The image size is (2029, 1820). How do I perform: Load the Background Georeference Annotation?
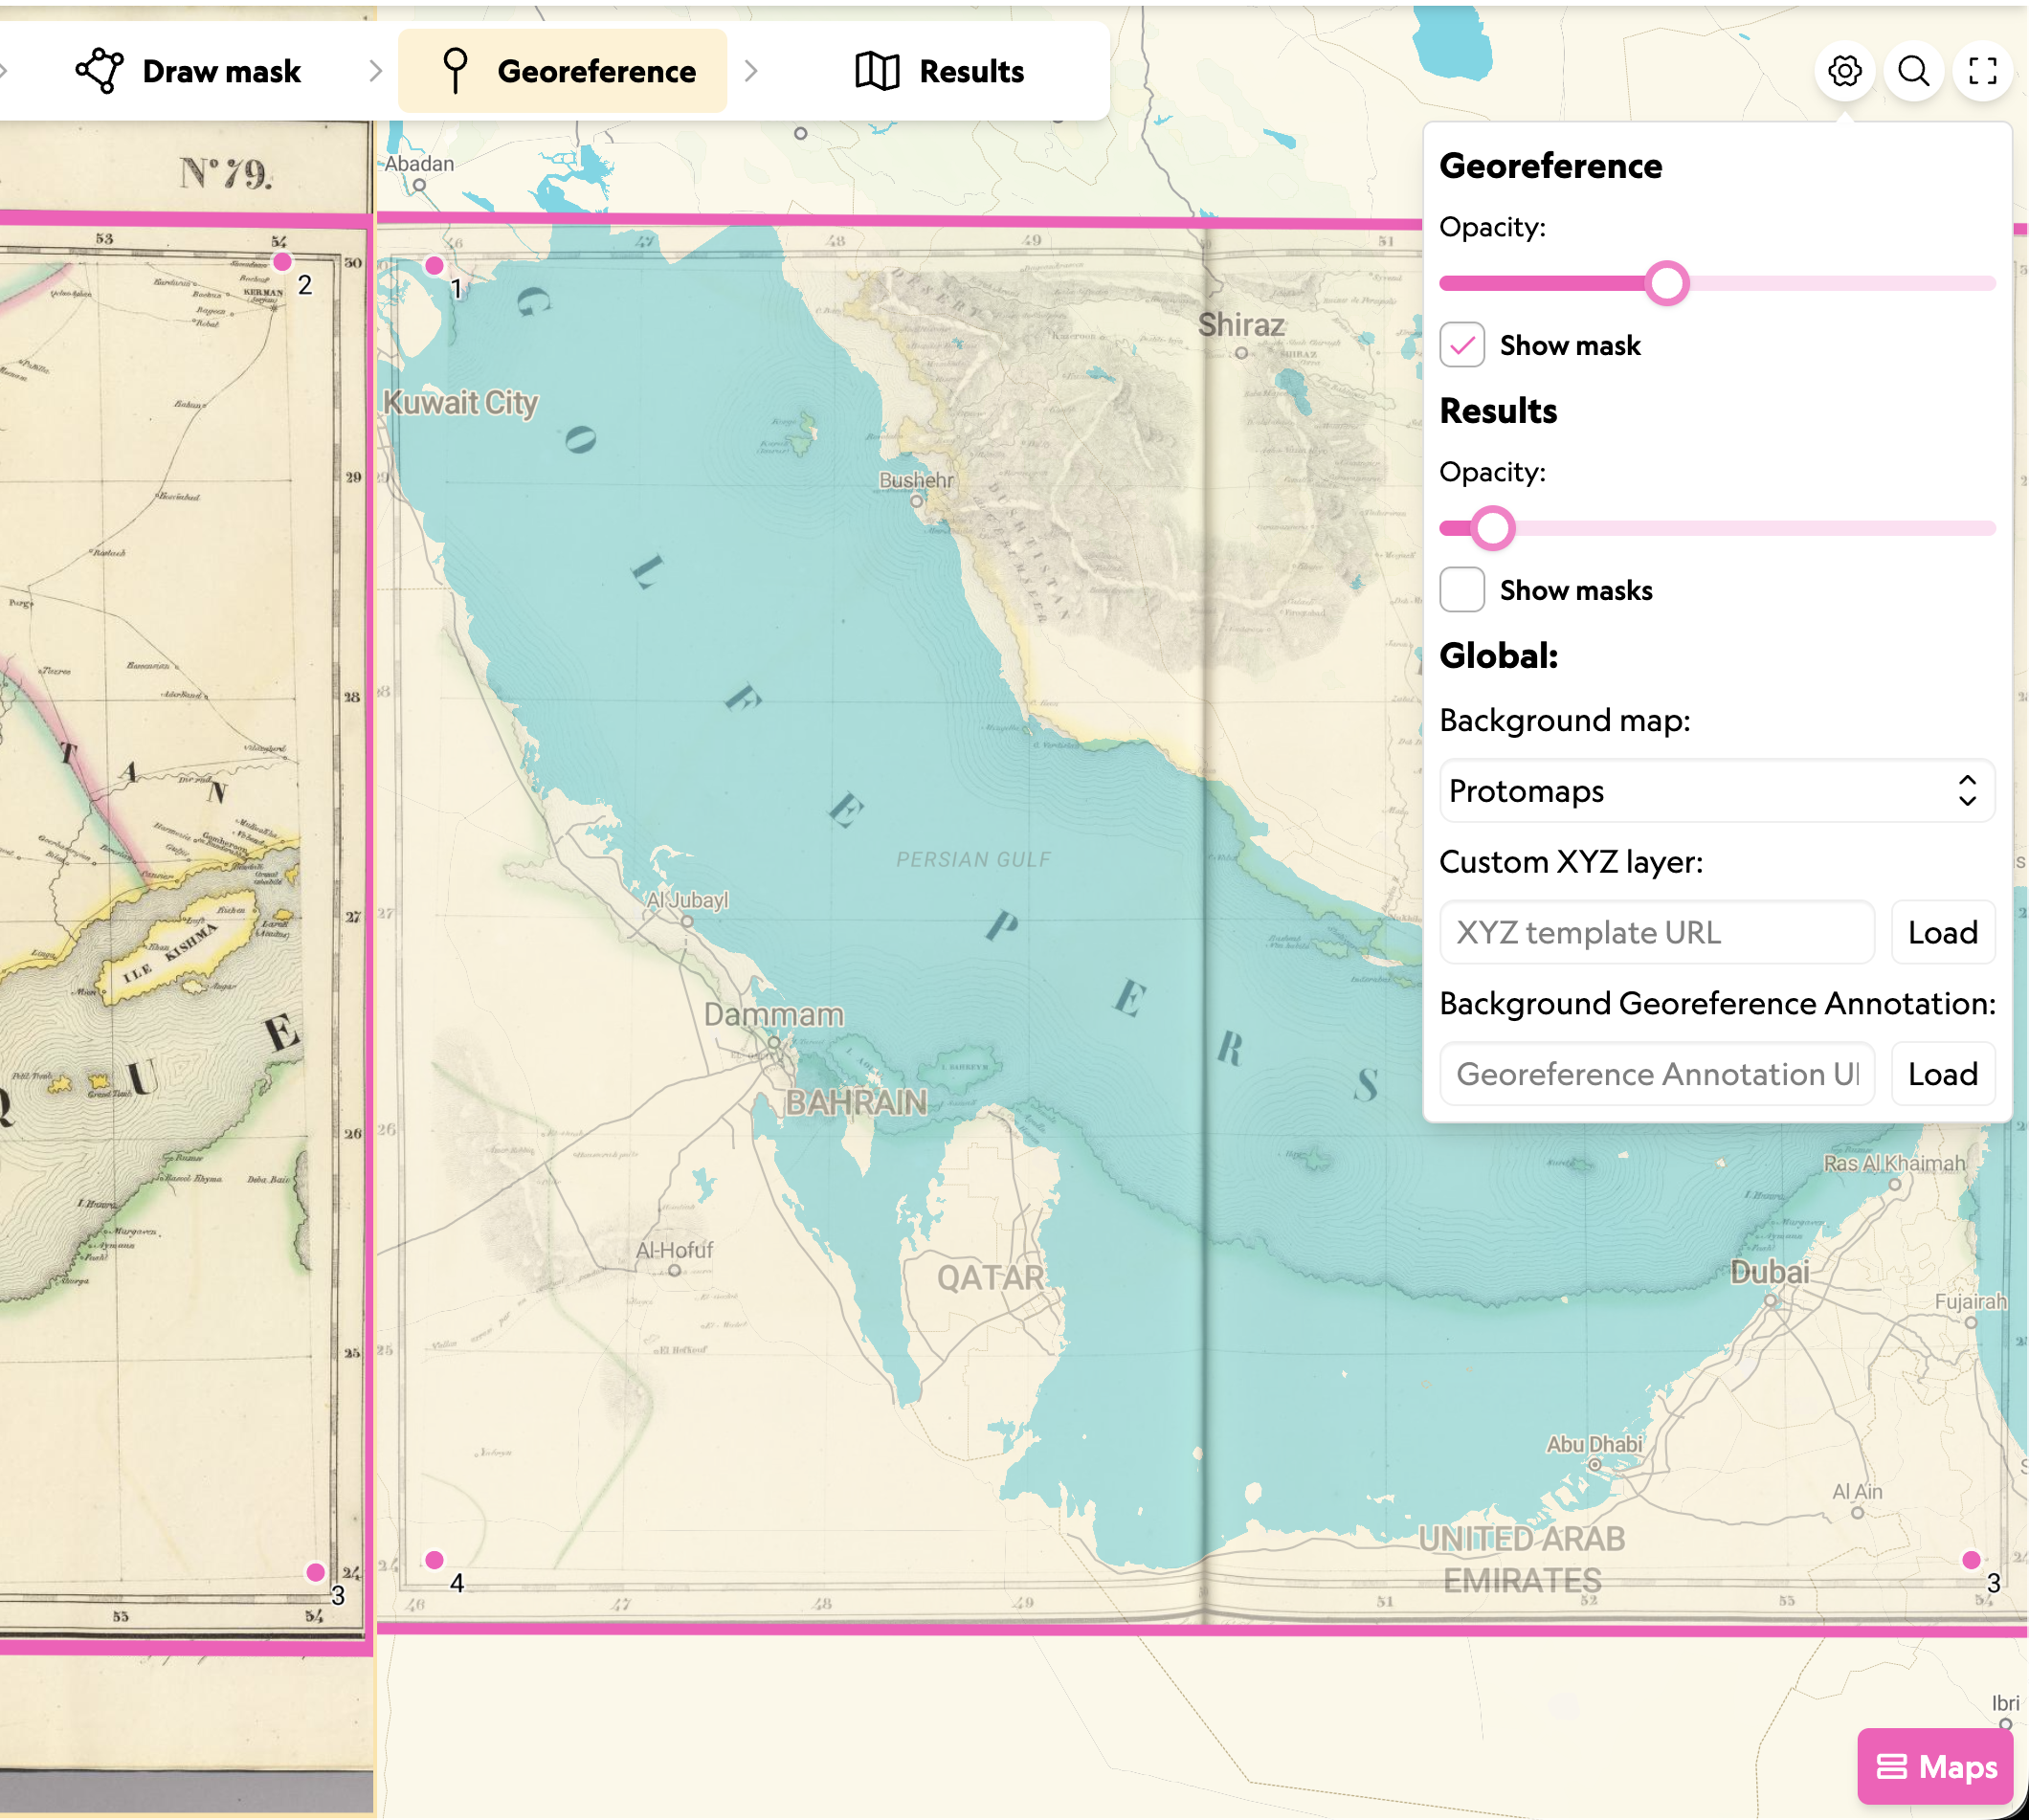pyautogui.click(x=1942, y=1074)
